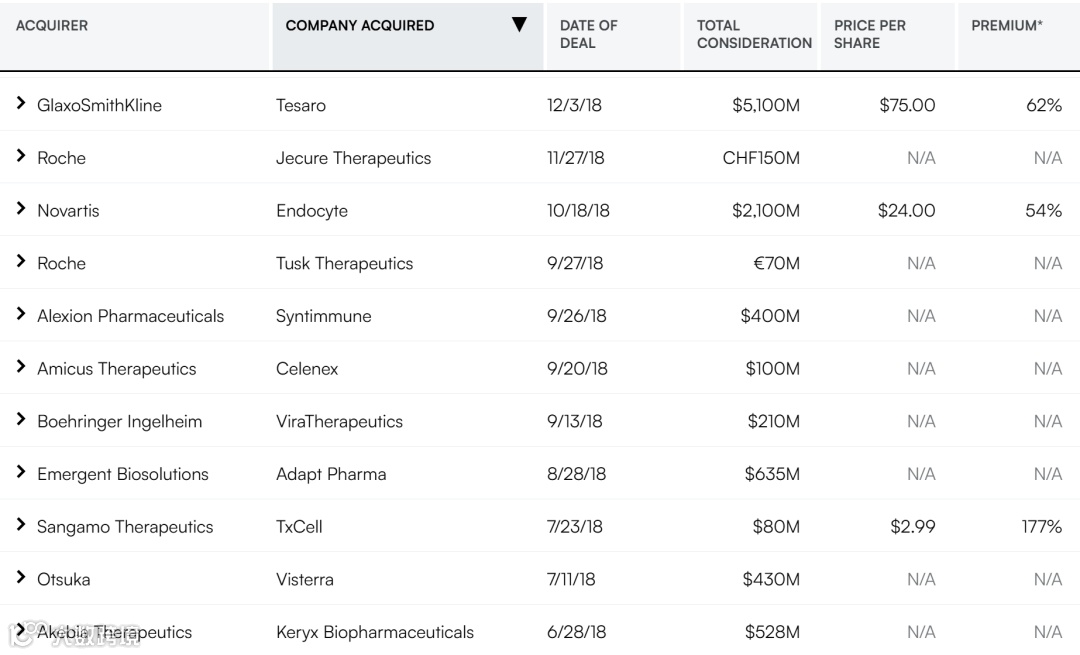Sort by the Premium column header
1080x655 pixels.
coord(1006,26)
